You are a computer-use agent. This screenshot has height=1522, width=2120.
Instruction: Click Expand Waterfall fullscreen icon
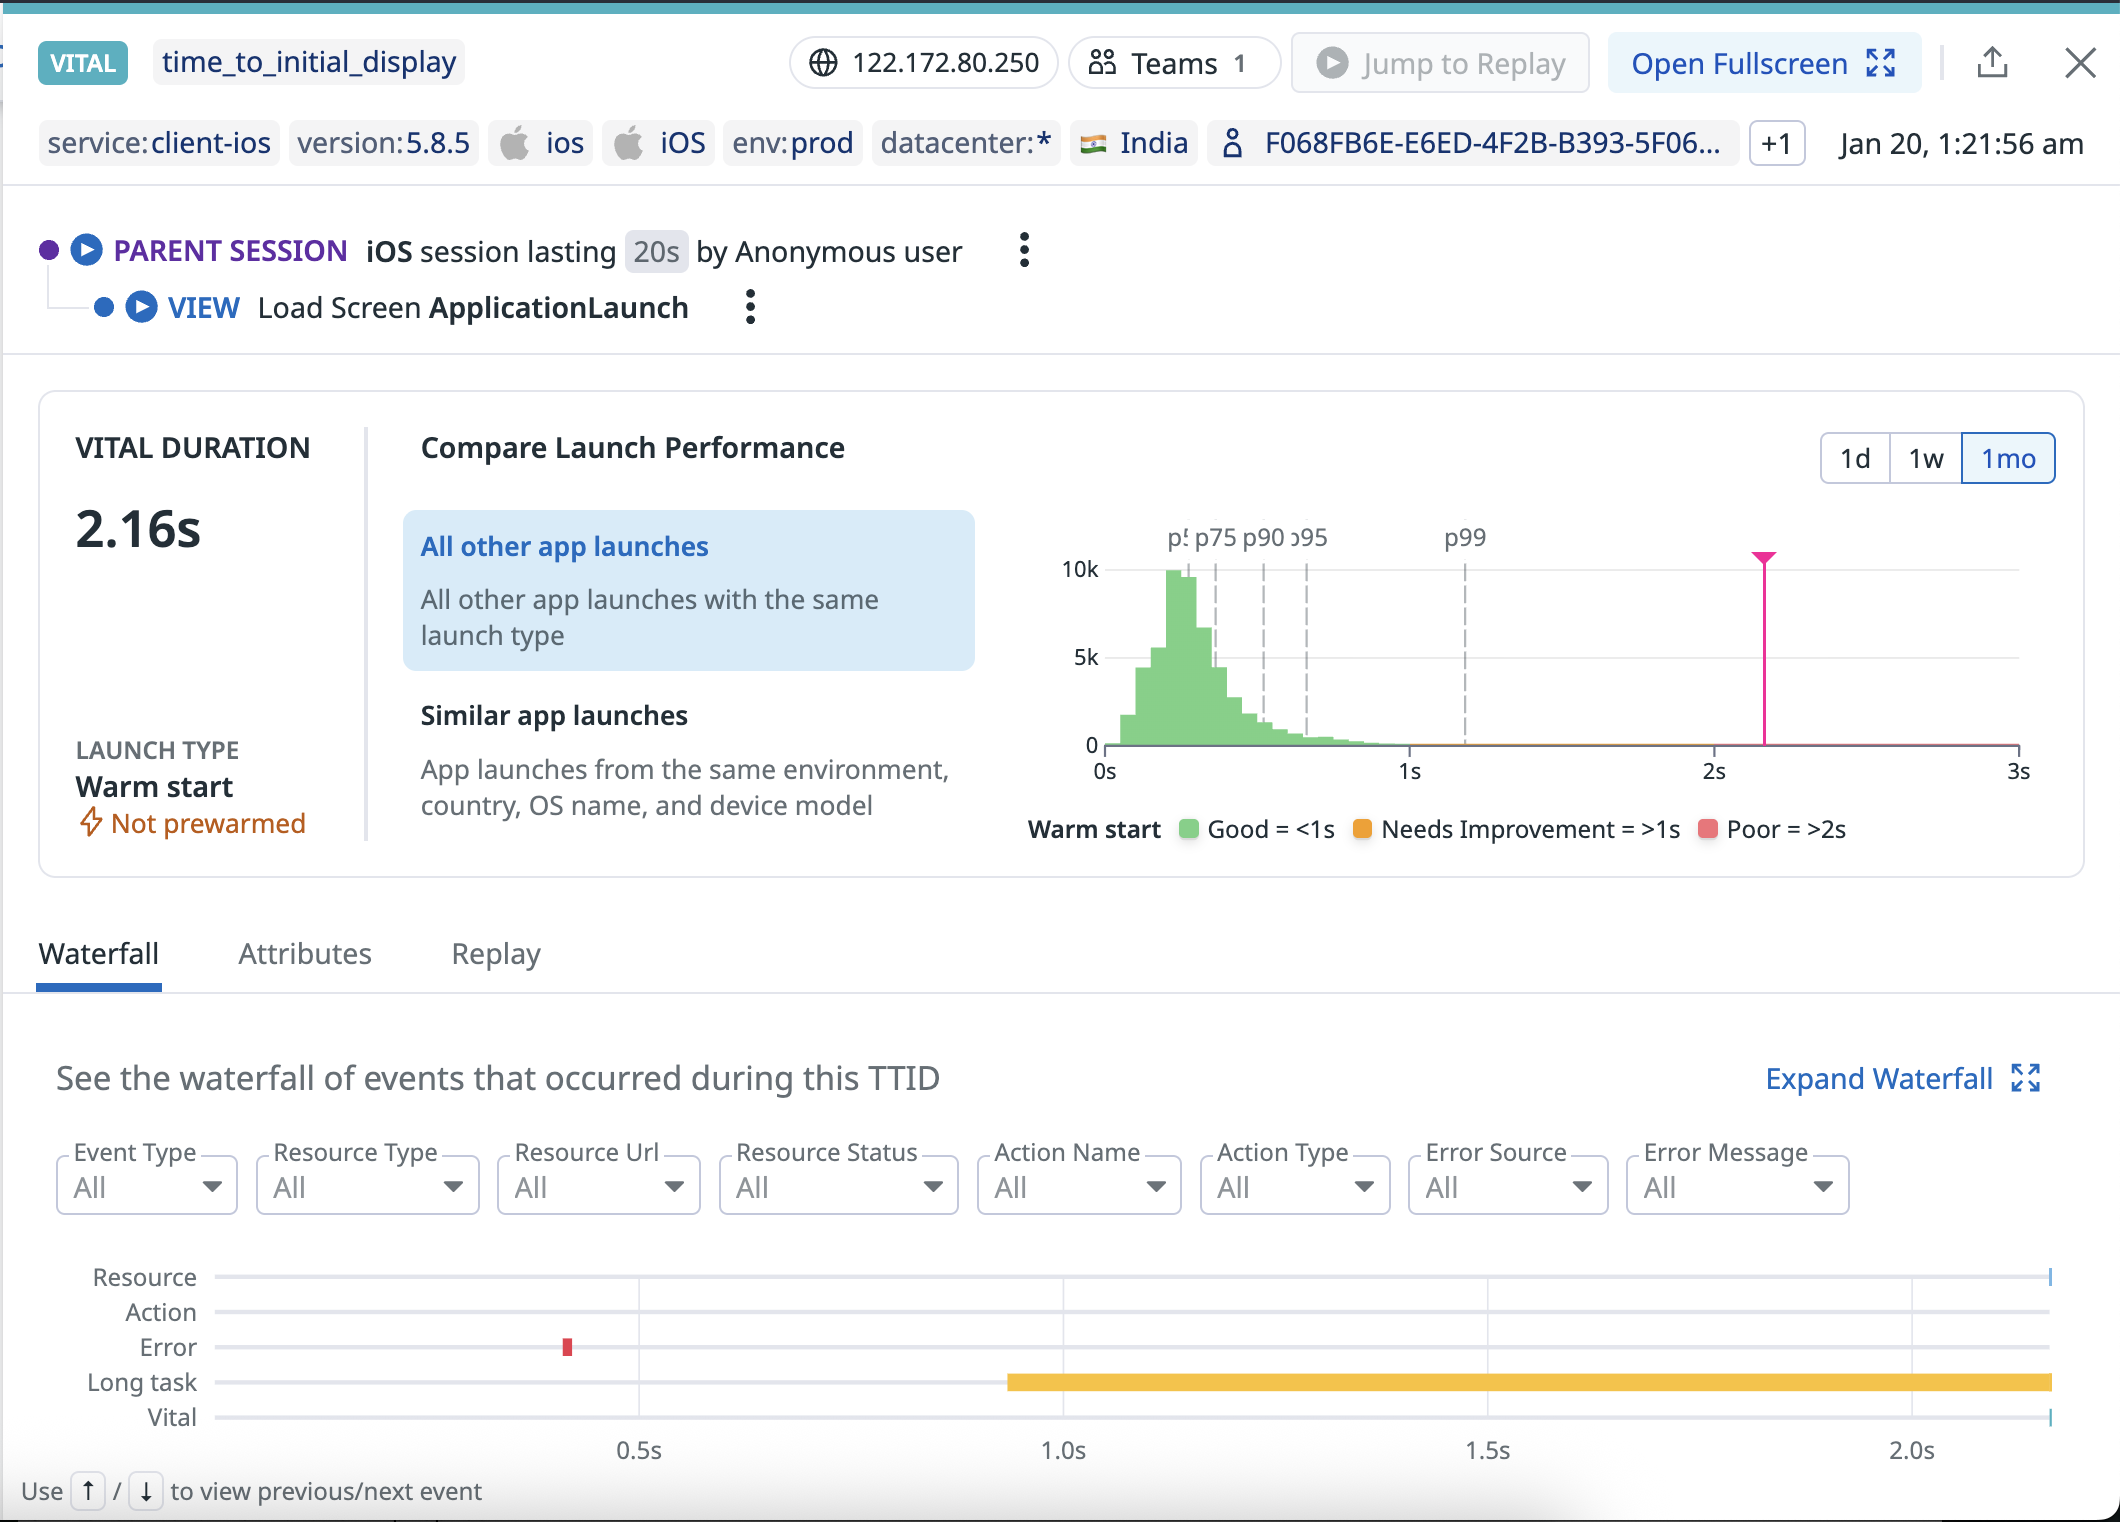[2026, 1078]
